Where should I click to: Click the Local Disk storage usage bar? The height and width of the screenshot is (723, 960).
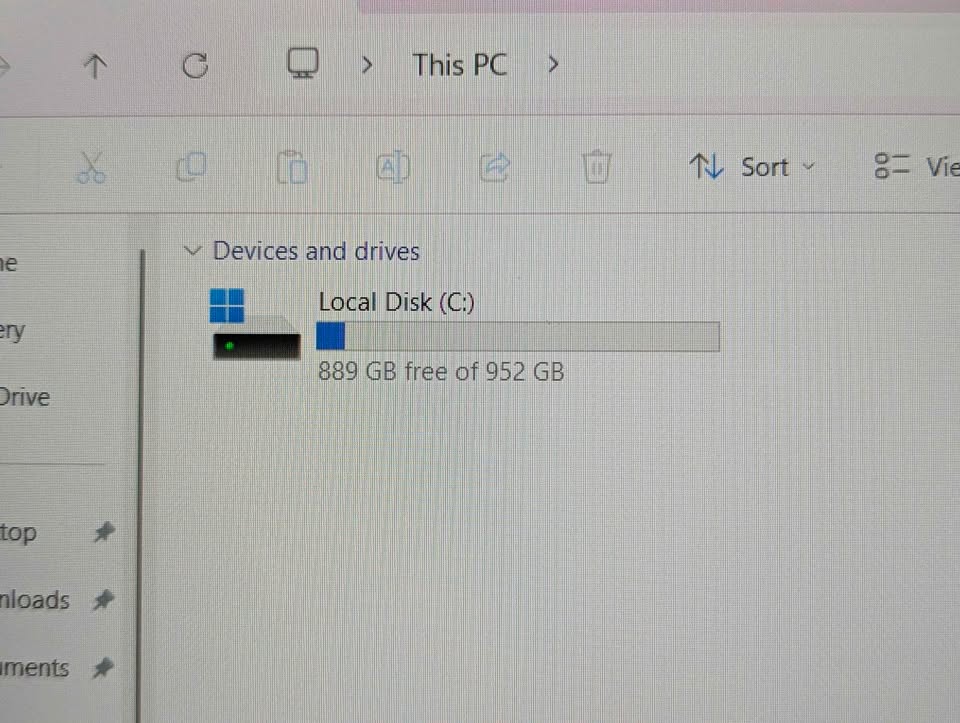point(518,337)
